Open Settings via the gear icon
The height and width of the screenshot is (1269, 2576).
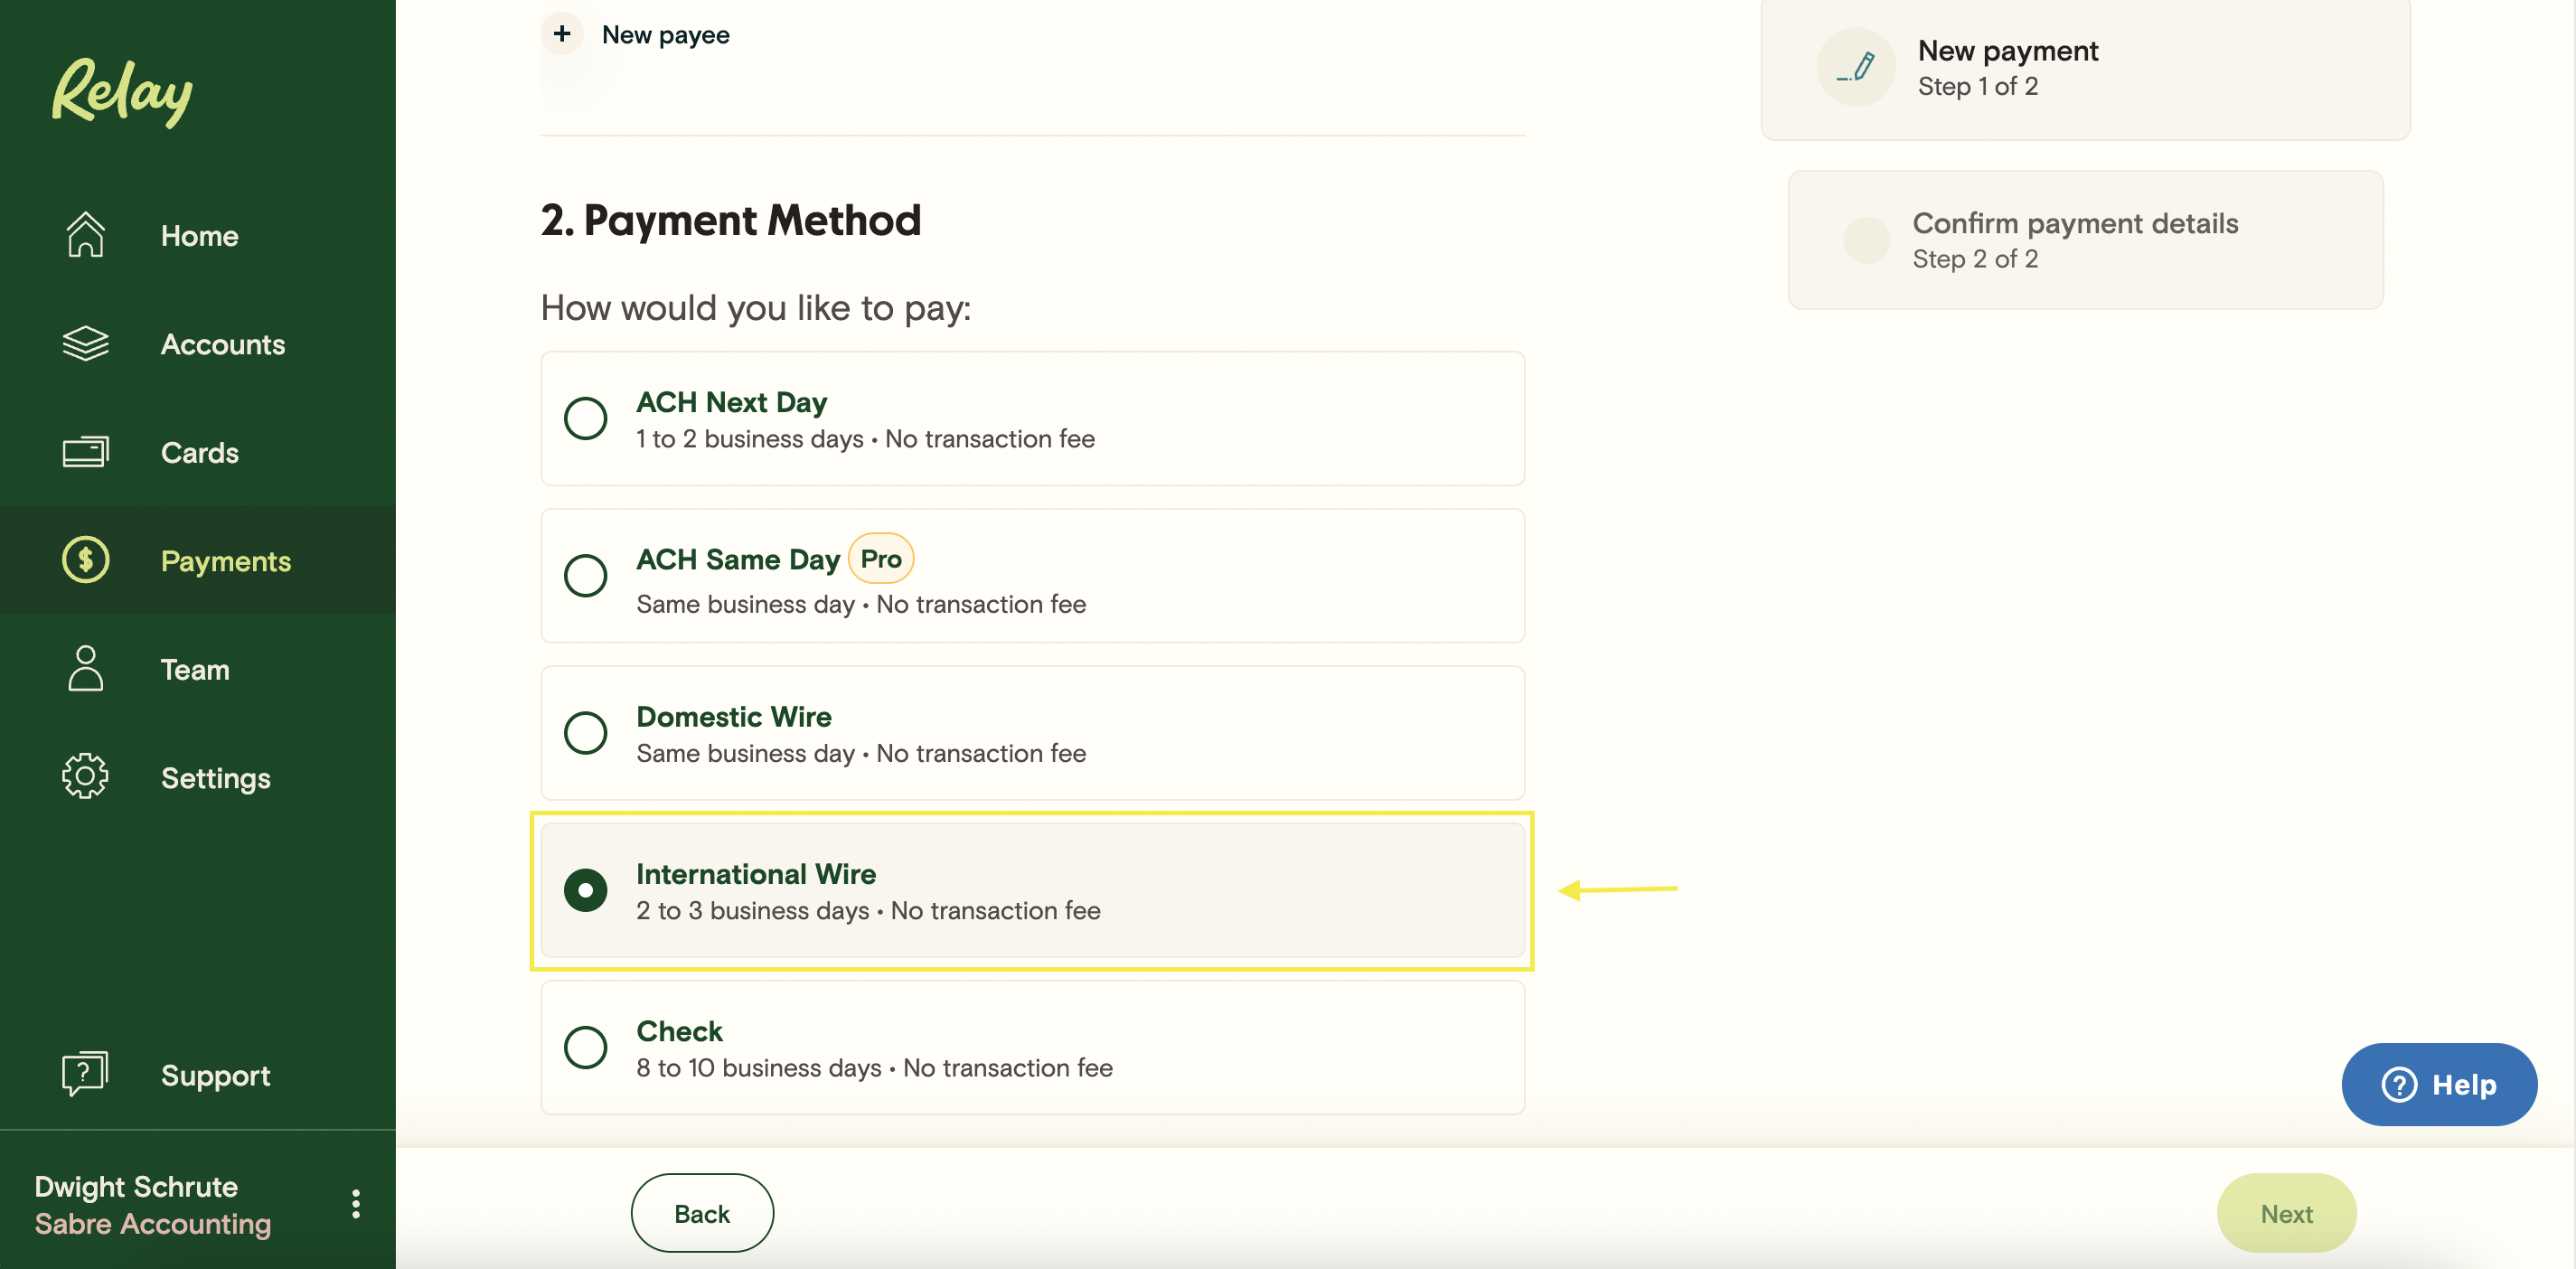[85, 776]
